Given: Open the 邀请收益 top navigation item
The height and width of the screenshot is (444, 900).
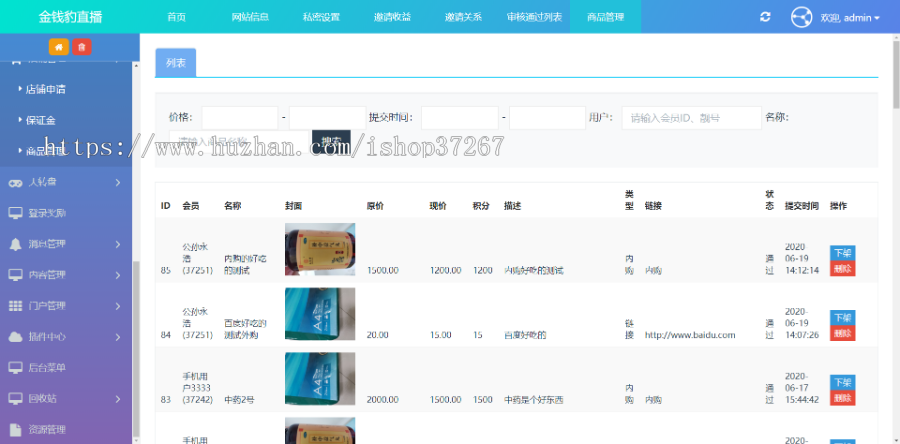Looking at the screenshot, I should tap(393, 17).
